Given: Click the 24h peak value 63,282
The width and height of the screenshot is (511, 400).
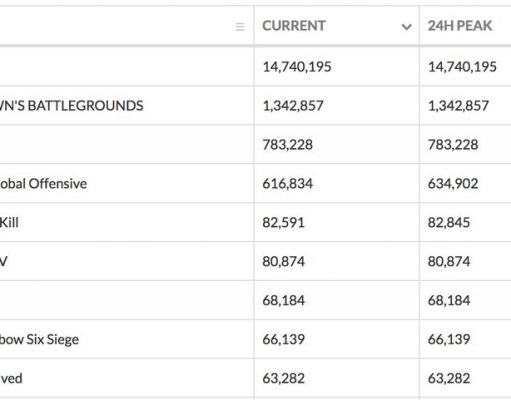Looking at the screenshot, I should [449, 378].
